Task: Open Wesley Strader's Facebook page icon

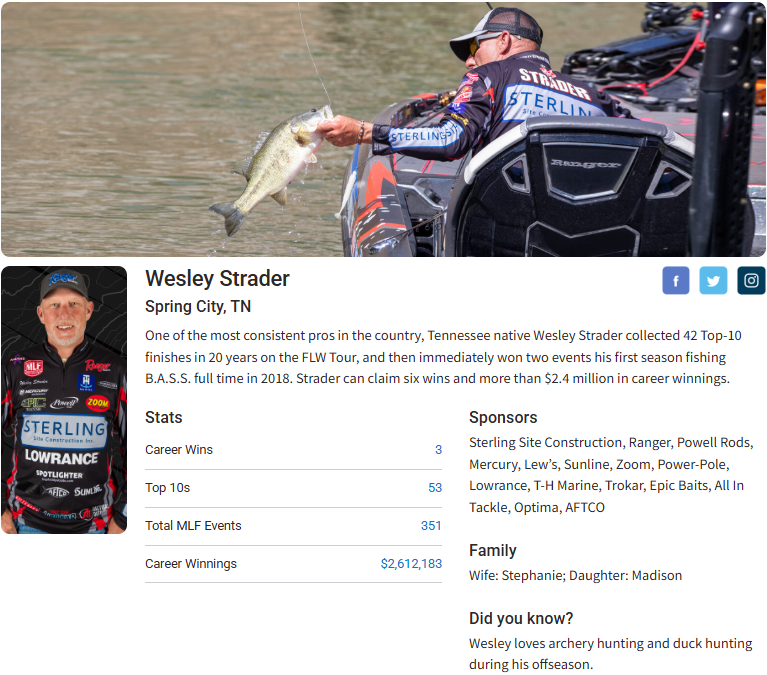Action: [676, 281]
